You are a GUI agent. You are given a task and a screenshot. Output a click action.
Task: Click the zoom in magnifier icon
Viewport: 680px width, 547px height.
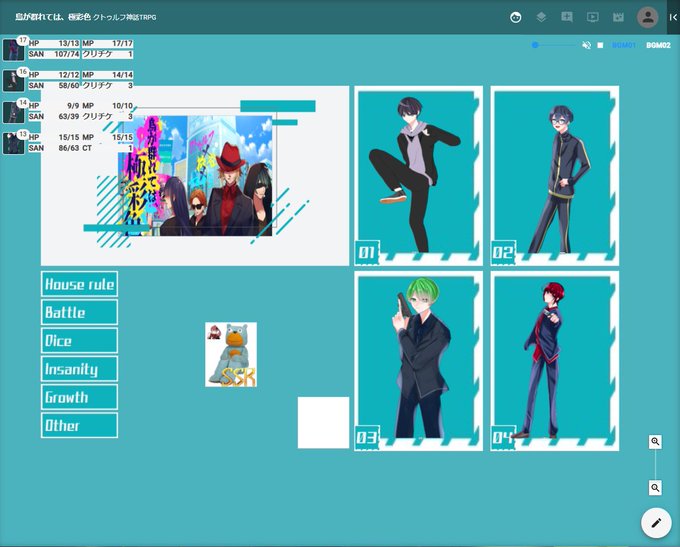click(x=655, y=442)
